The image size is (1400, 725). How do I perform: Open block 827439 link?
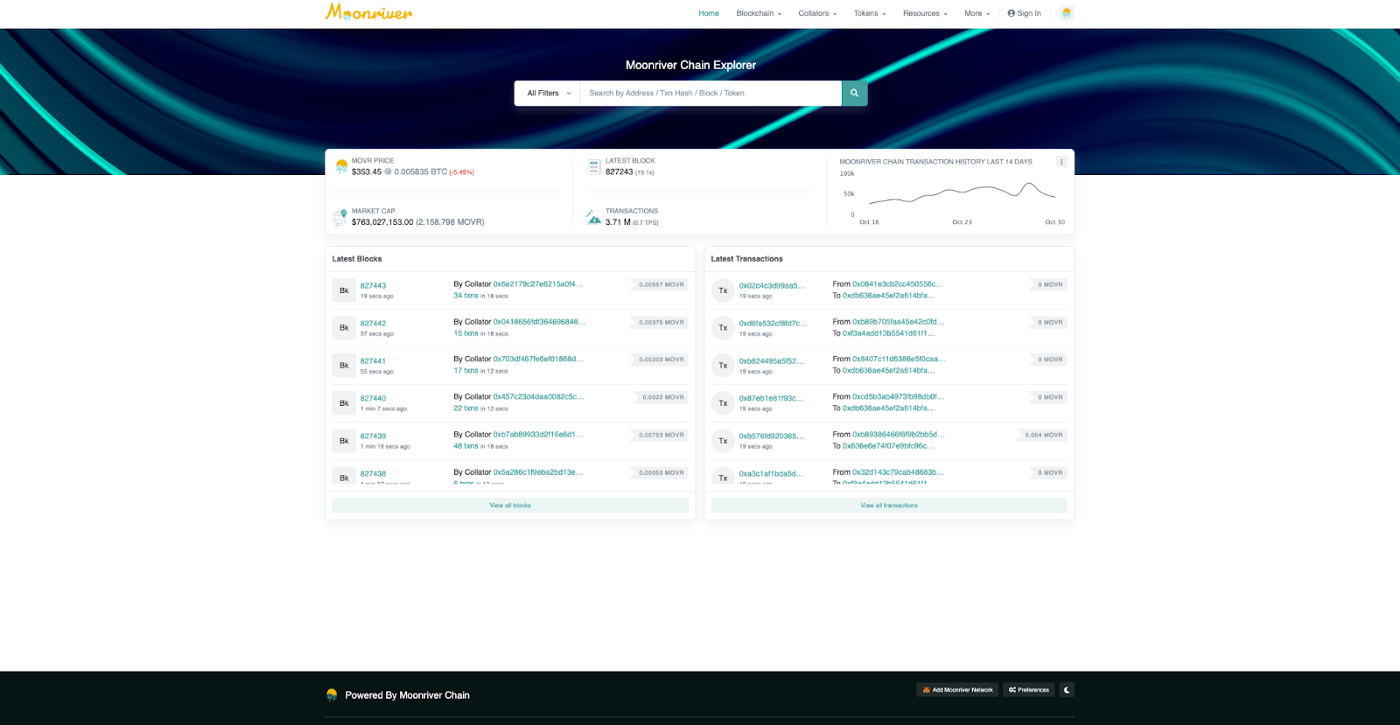[x=373, y=436]
